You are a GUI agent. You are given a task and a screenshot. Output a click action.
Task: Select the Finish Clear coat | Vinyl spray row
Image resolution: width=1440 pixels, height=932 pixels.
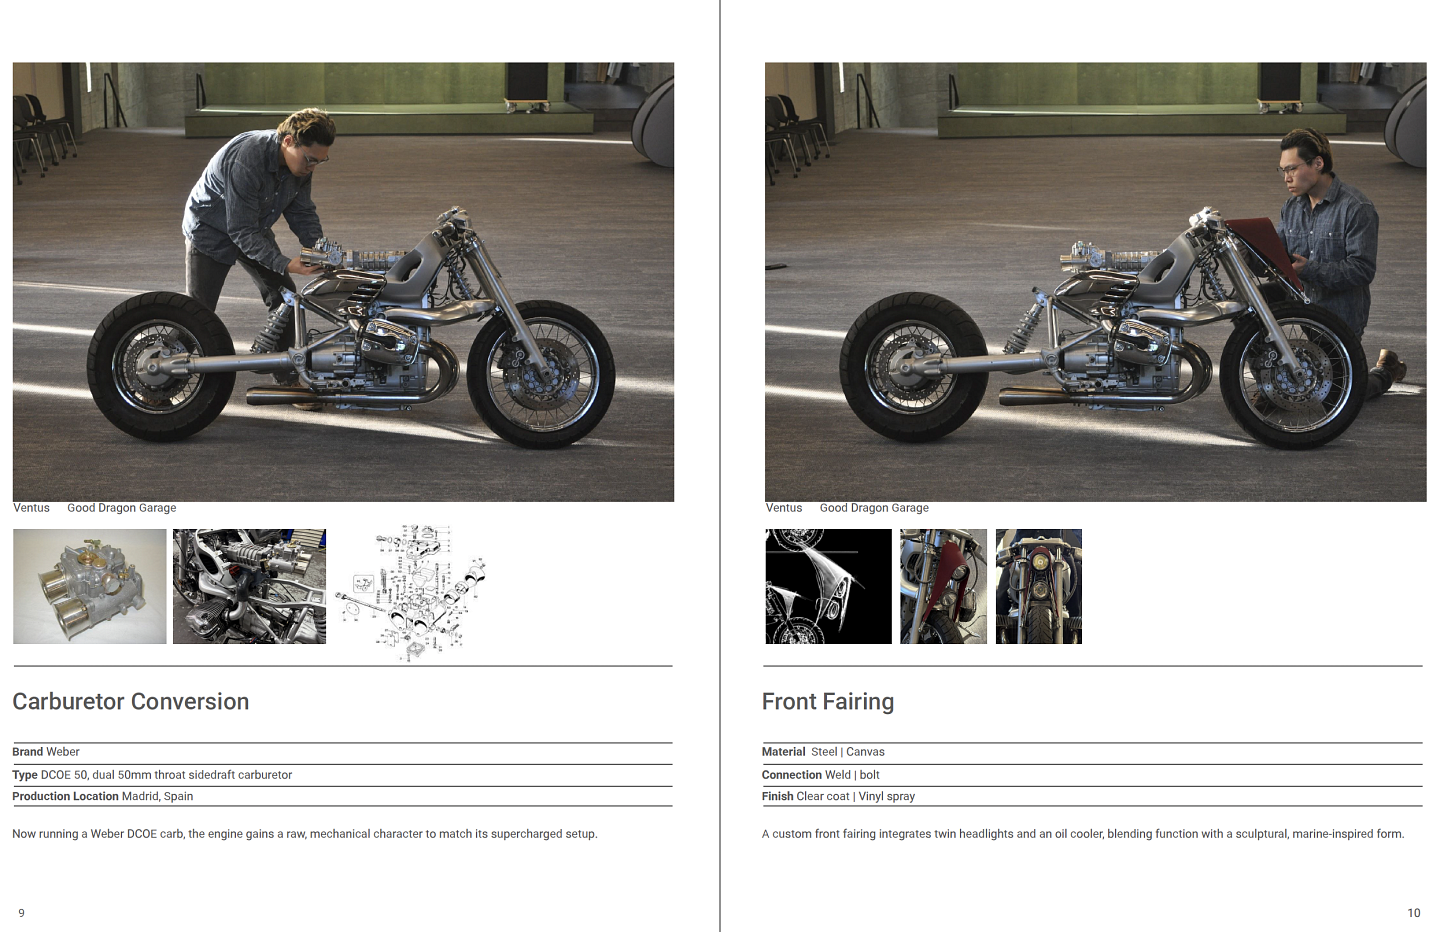point(1092,797)
